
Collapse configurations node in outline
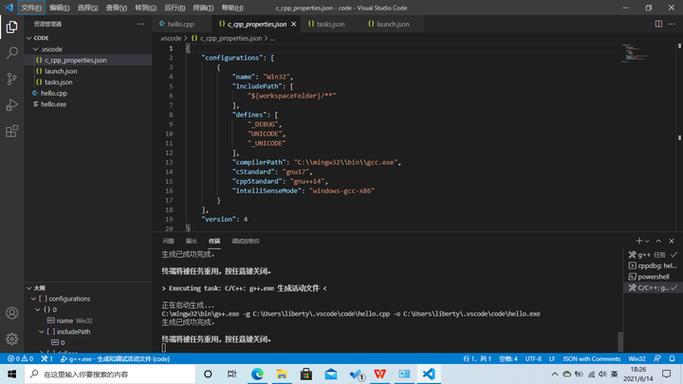[34, 299]
